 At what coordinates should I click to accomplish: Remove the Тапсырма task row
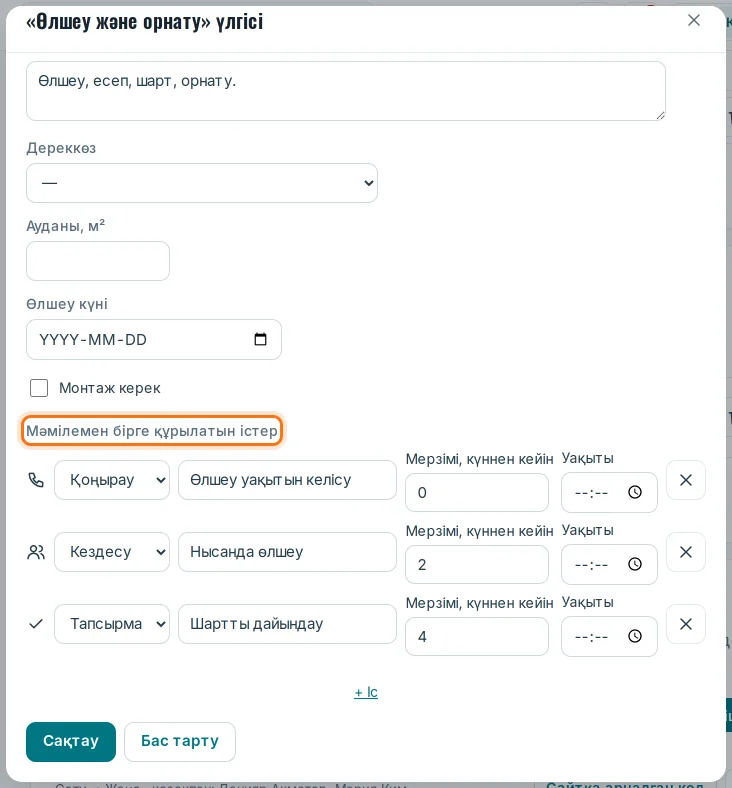click(x=686, y=624)
